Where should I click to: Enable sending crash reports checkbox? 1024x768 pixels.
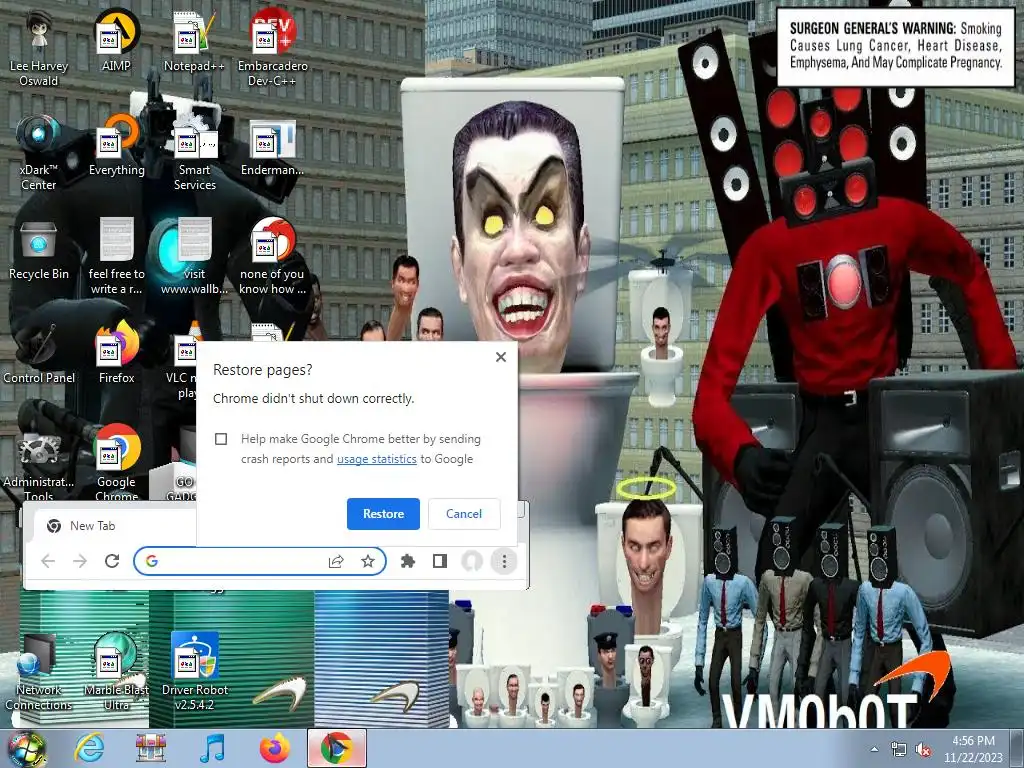221,439
